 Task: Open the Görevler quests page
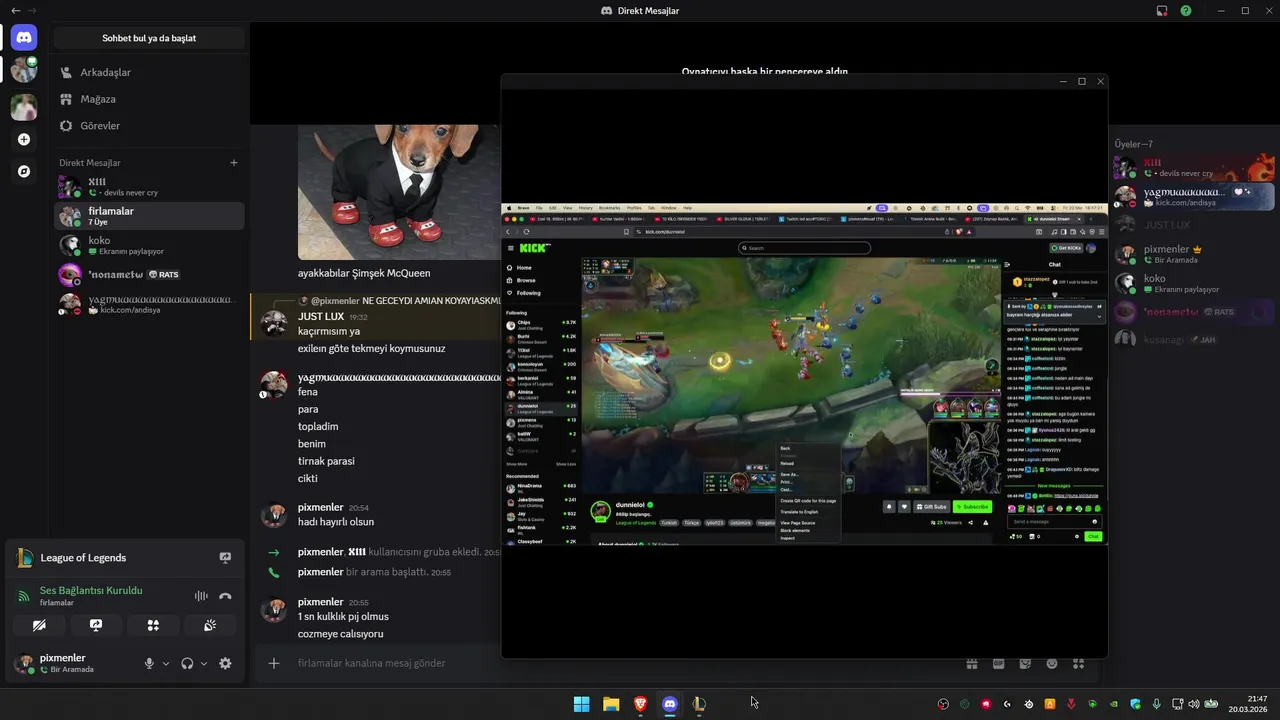[x=149, y=126]
